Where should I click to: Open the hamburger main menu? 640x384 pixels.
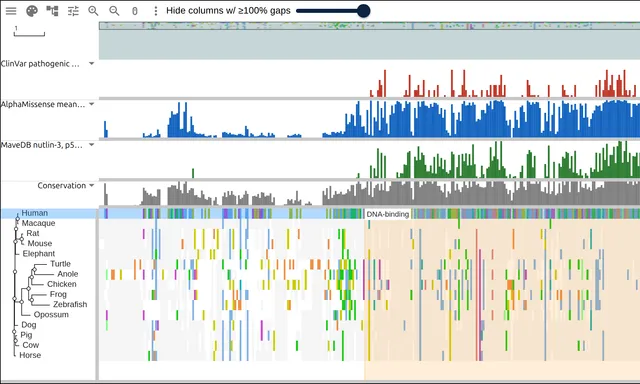pyautogui.click(x=11, y=11)
